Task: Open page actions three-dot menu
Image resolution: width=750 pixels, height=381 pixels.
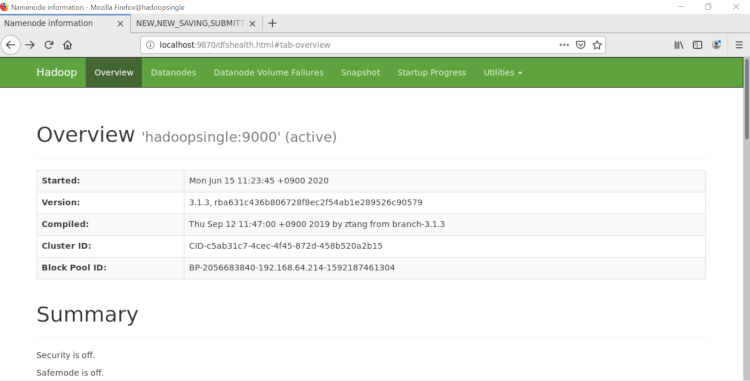Action: tap(564, 45)
